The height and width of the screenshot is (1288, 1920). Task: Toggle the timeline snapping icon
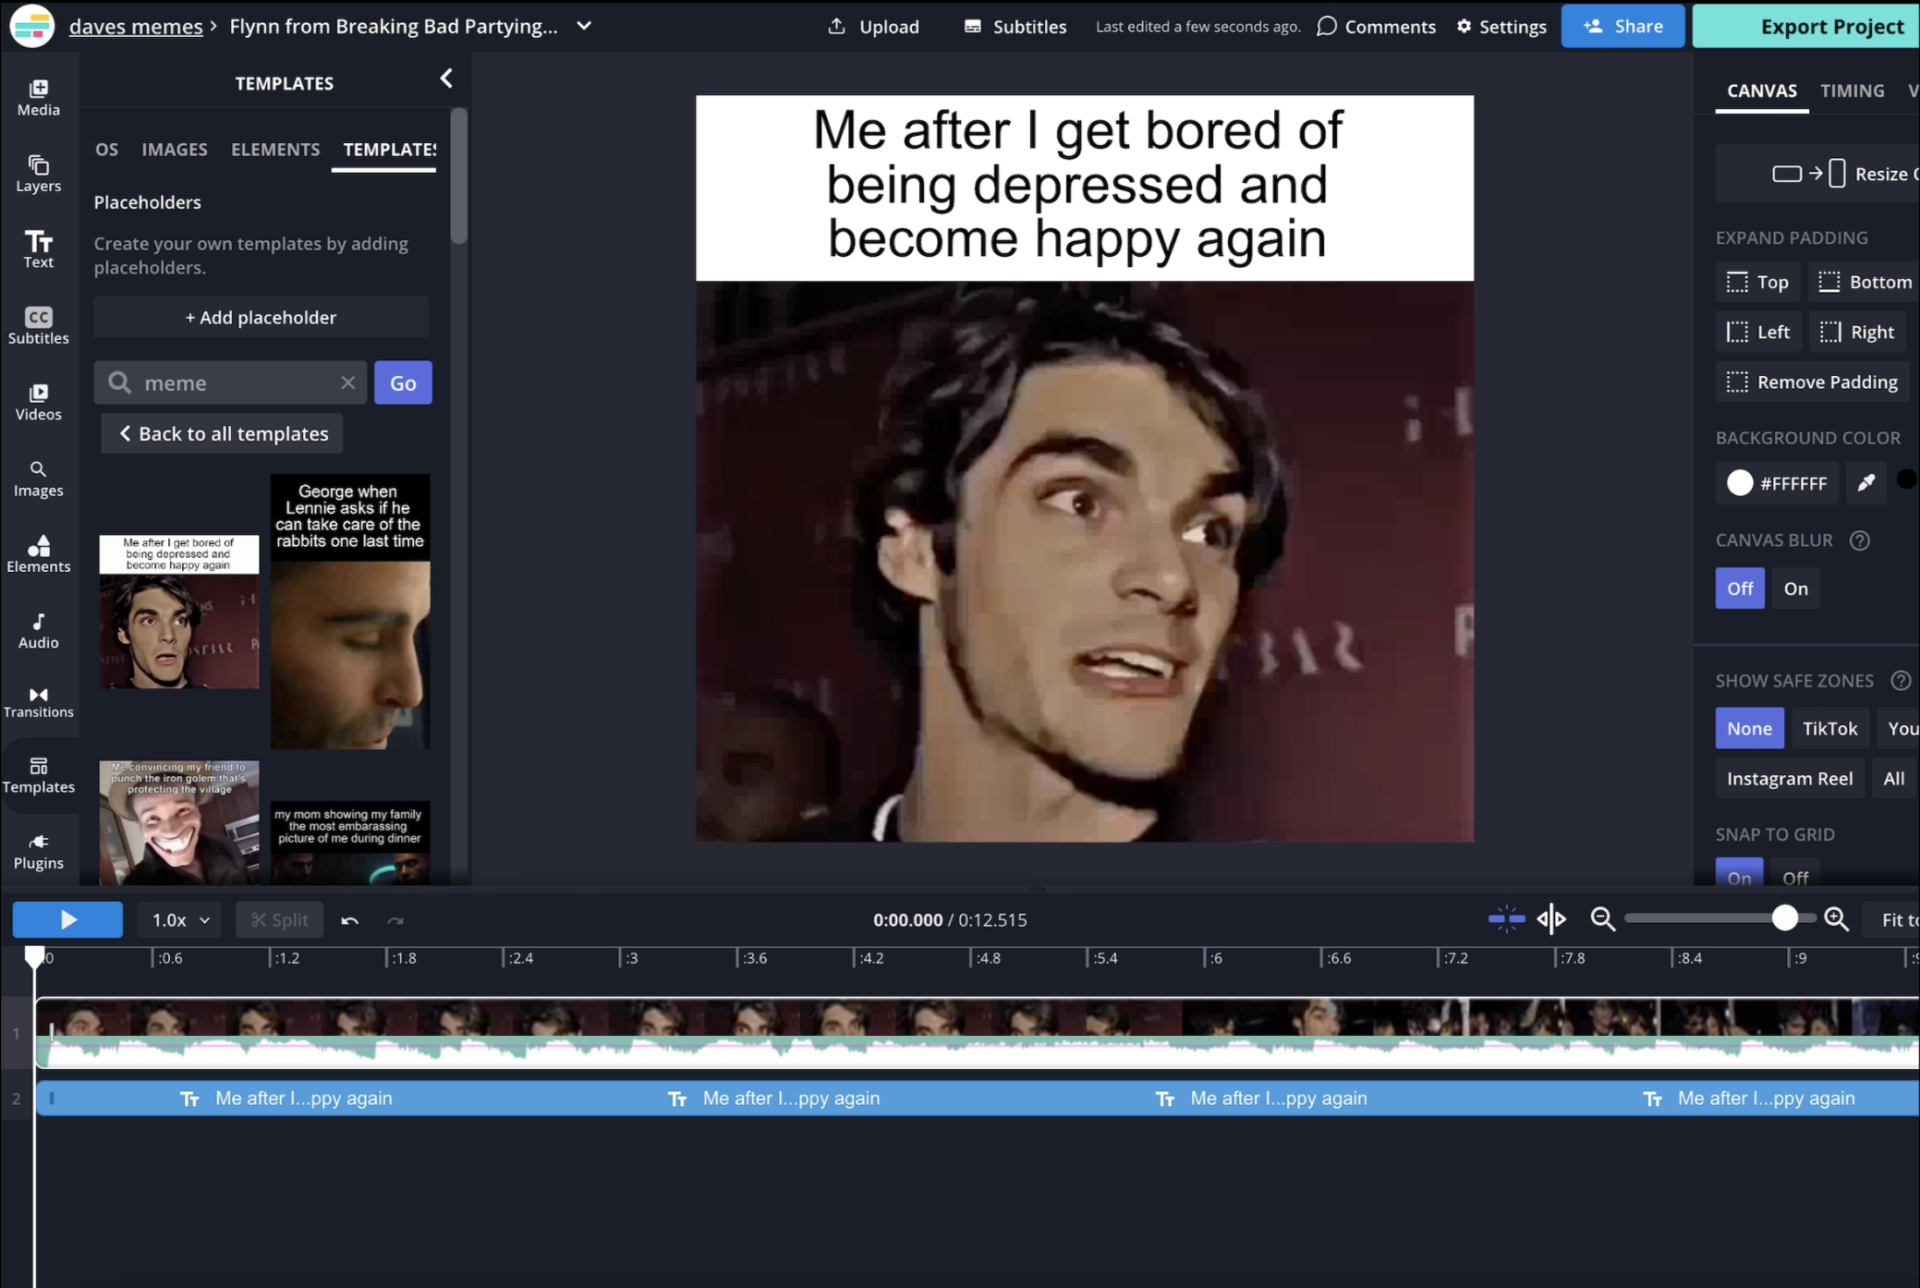coord(1506,919)
